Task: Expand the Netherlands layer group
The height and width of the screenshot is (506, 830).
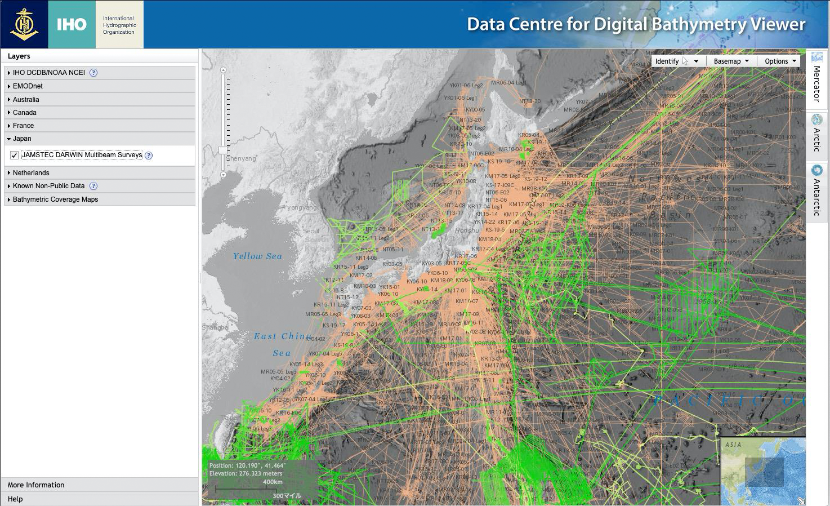Action: (100, 173)
